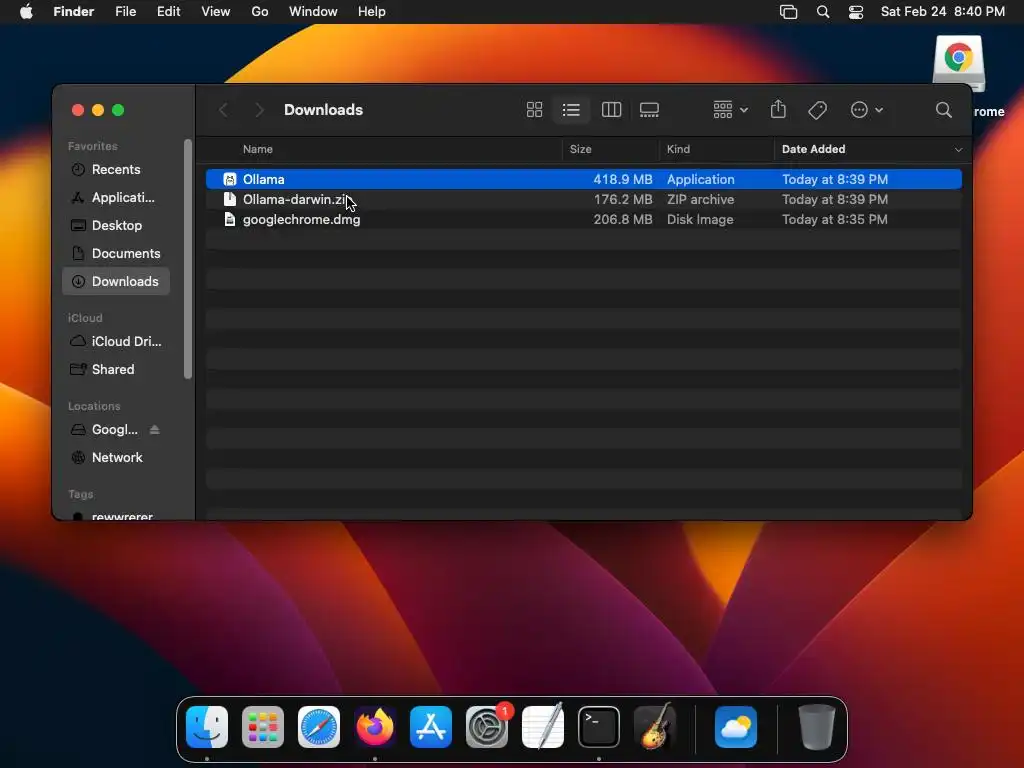The width and height of the screenshot is (1024, 768).
Task: Open Desktop in the sidebar
Action: [x=116, y=226]
